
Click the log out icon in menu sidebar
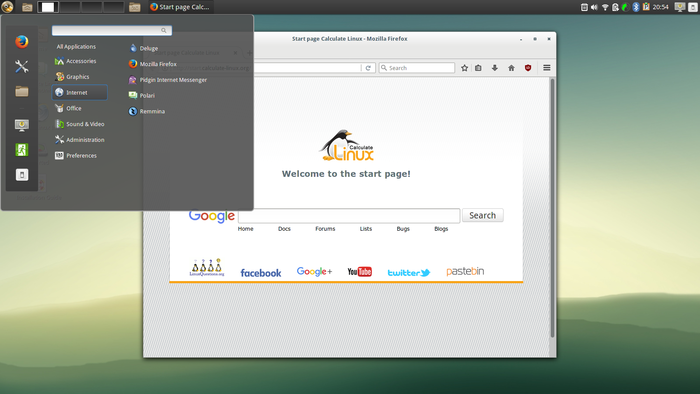coord(21,149)
